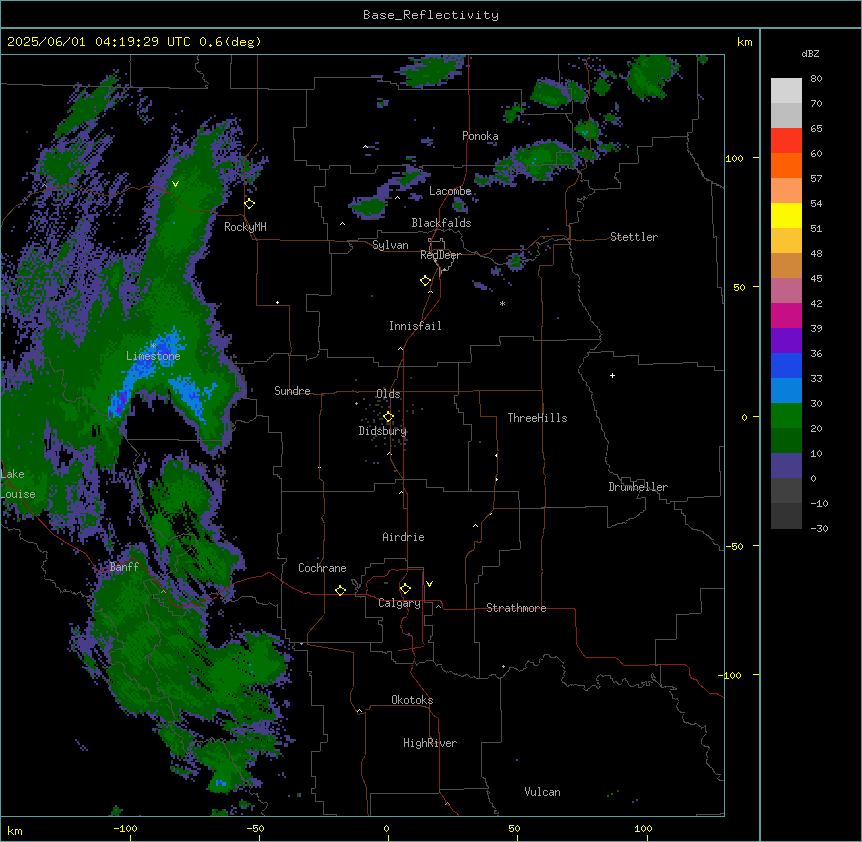Click the Base_Reflectivity title
Viewport: 862px width, 842px height.
(x=431, y=15)
